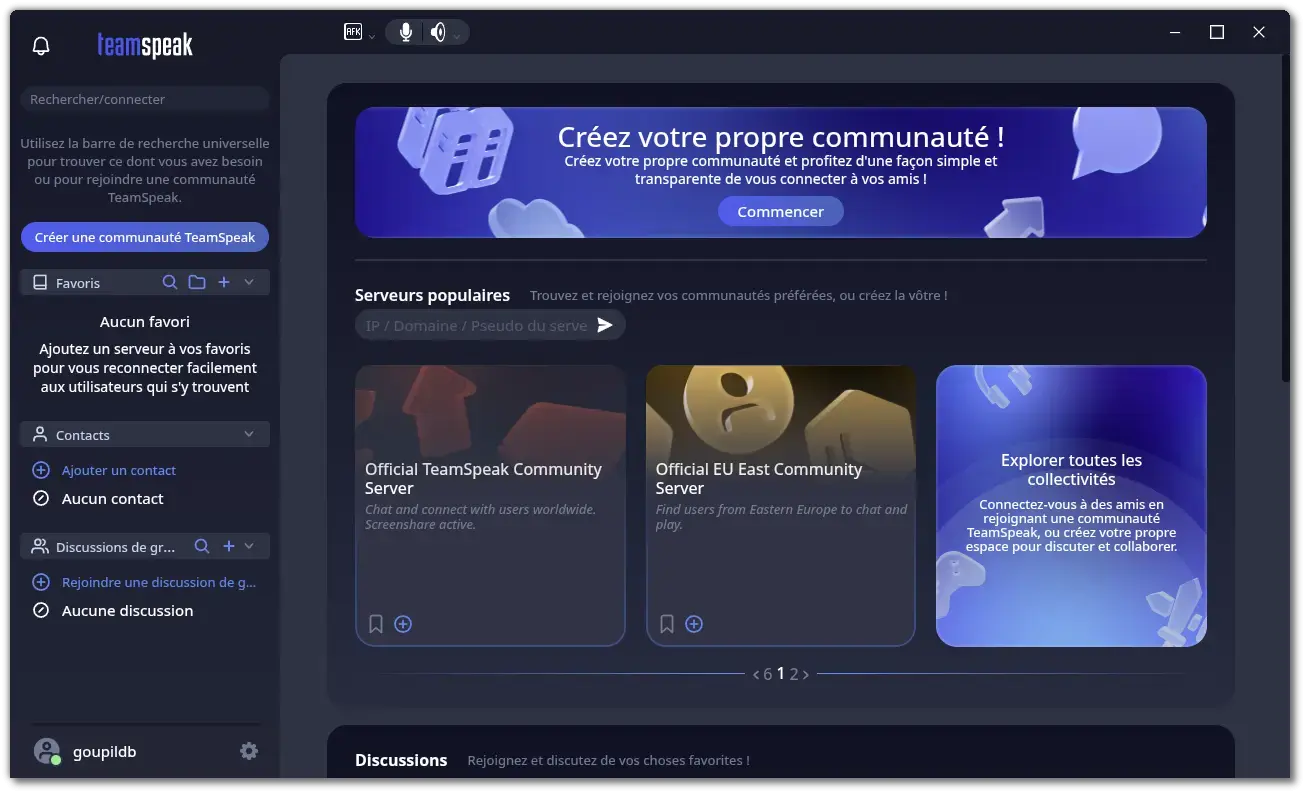Go to next page of servers

point(806,675)
